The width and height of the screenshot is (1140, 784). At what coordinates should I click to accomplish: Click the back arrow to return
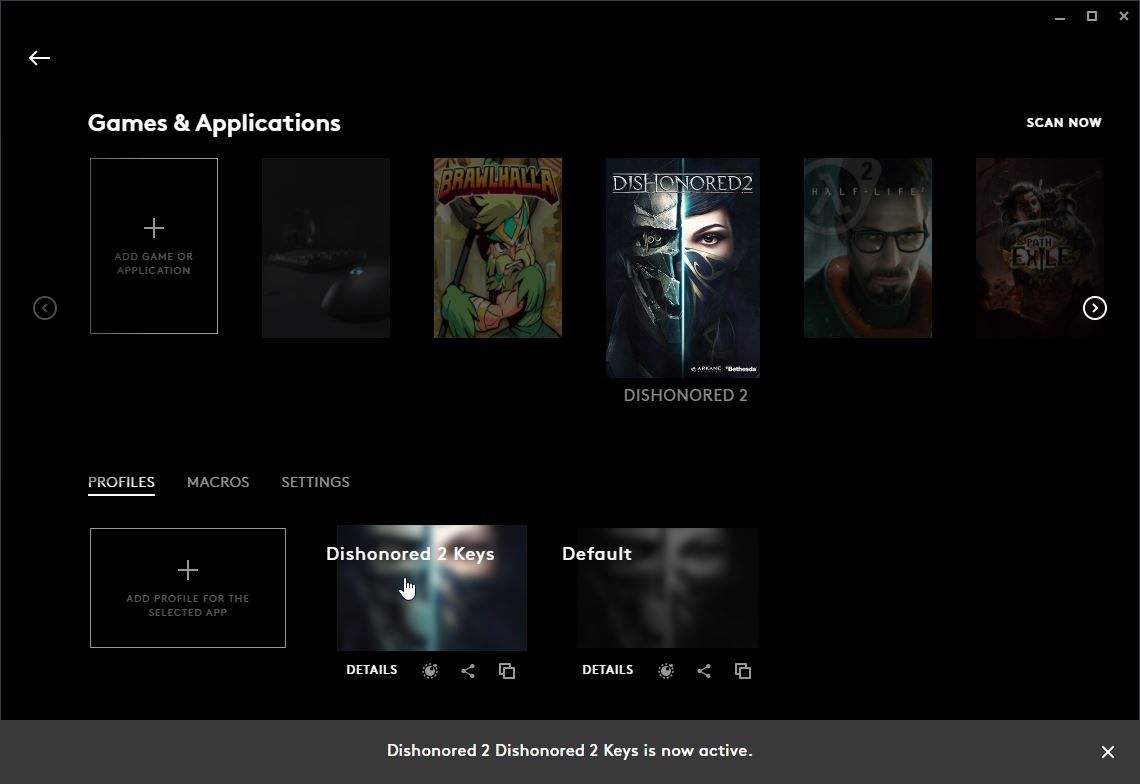pos(39,58)
